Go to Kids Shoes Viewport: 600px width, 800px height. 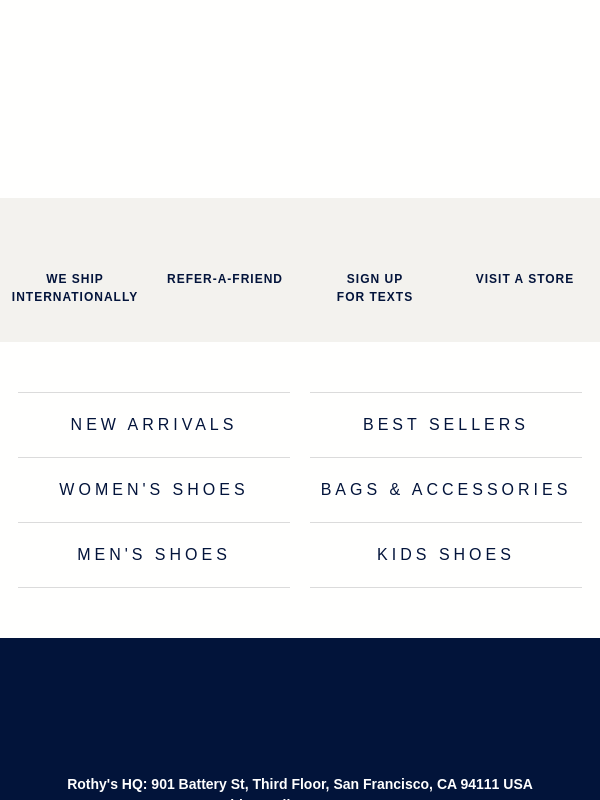[446, 555]
